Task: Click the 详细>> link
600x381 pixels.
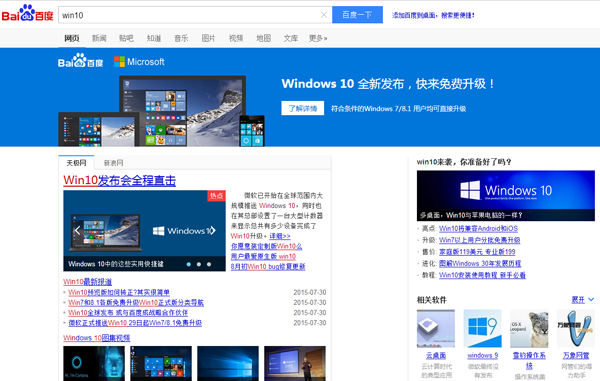Action: (280, 236)
